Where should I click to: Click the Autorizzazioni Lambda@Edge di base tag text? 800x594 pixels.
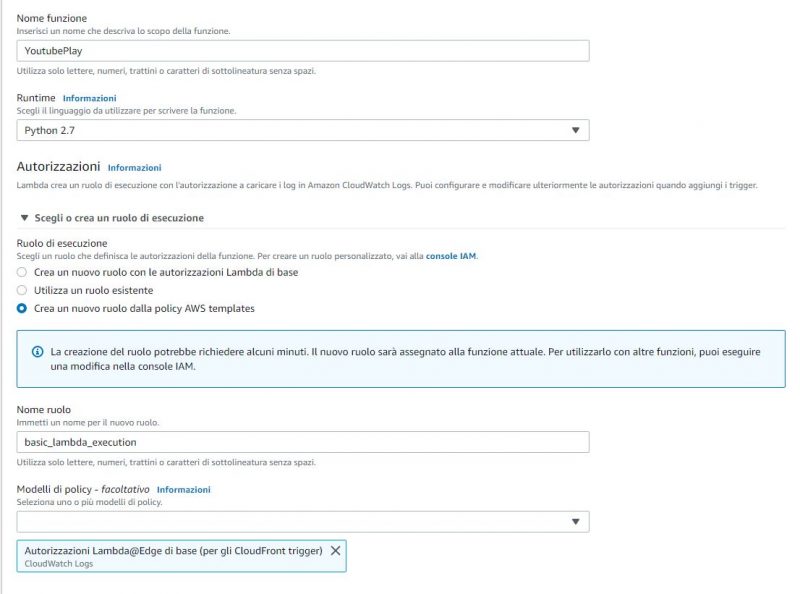coord(173,551)
